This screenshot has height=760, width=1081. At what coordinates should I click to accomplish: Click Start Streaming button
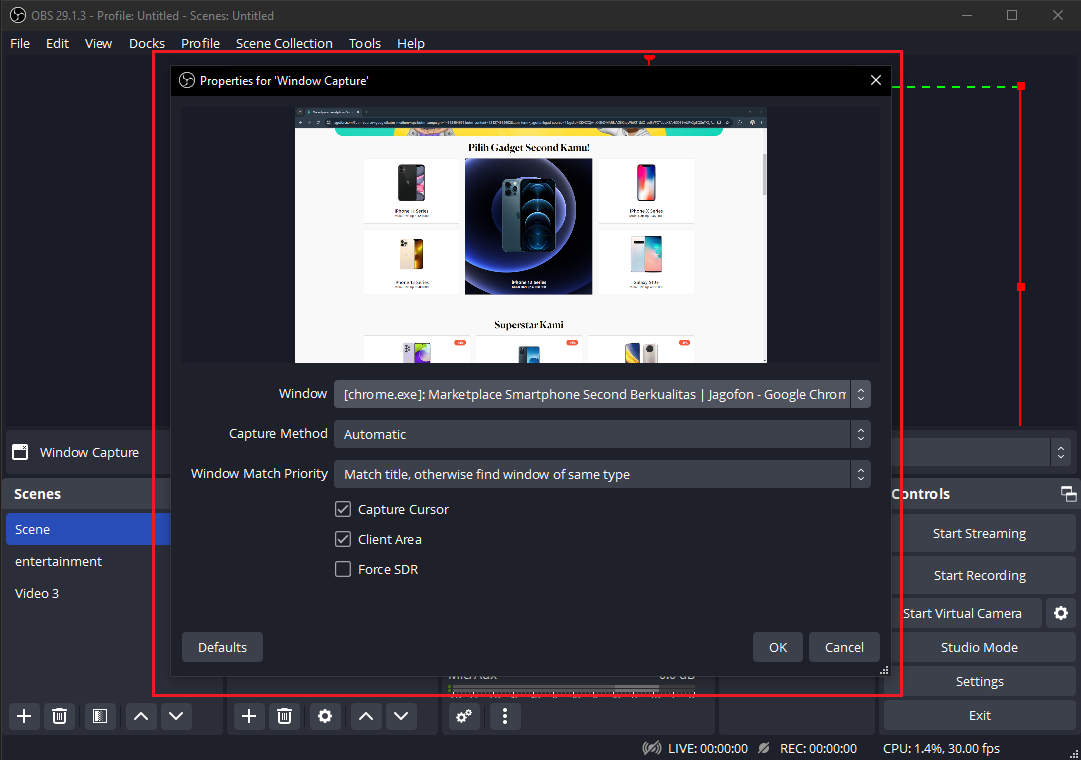[979, 534]
